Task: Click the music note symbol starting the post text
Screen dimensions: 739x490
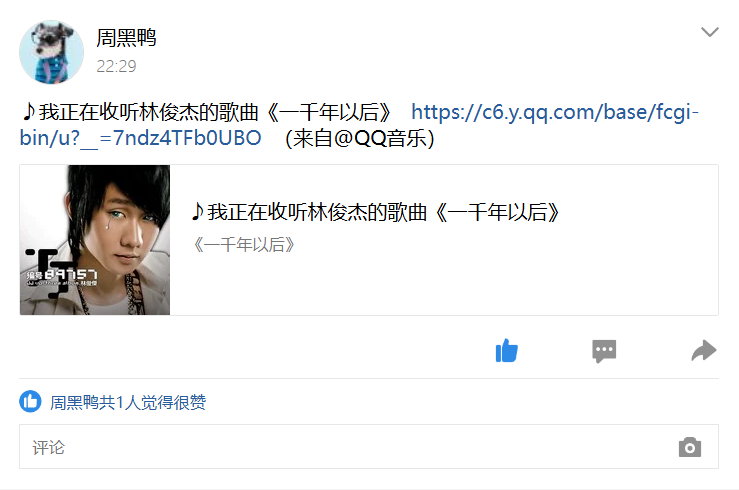Action: pos(29,112)
